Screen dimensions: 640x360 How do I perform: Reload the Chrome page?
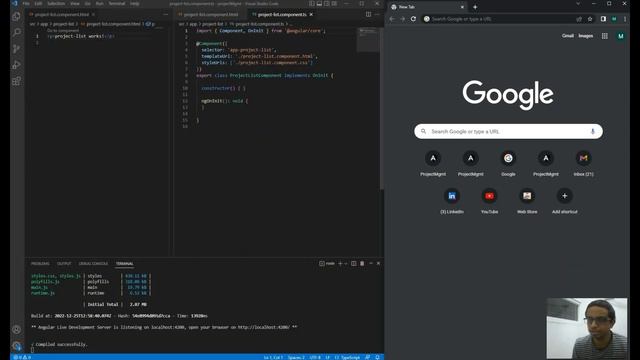[x=413, y=19]
